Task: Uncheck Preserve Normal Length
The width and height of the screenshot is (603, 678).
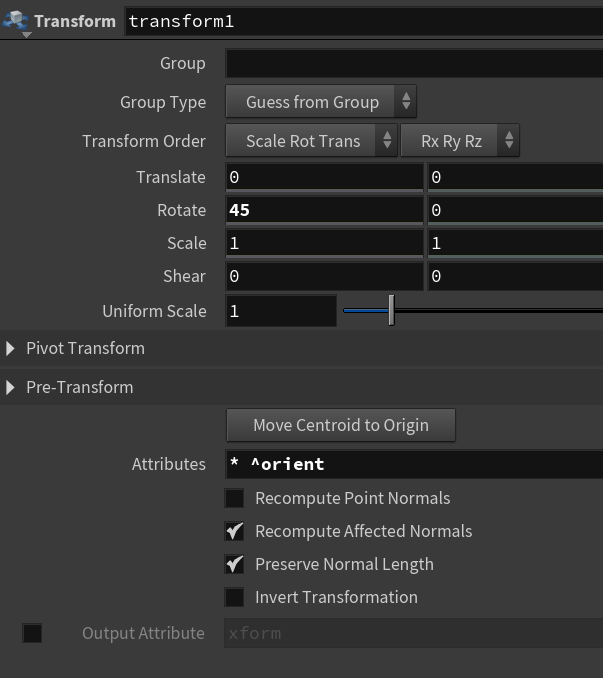Action: [234, 564]
